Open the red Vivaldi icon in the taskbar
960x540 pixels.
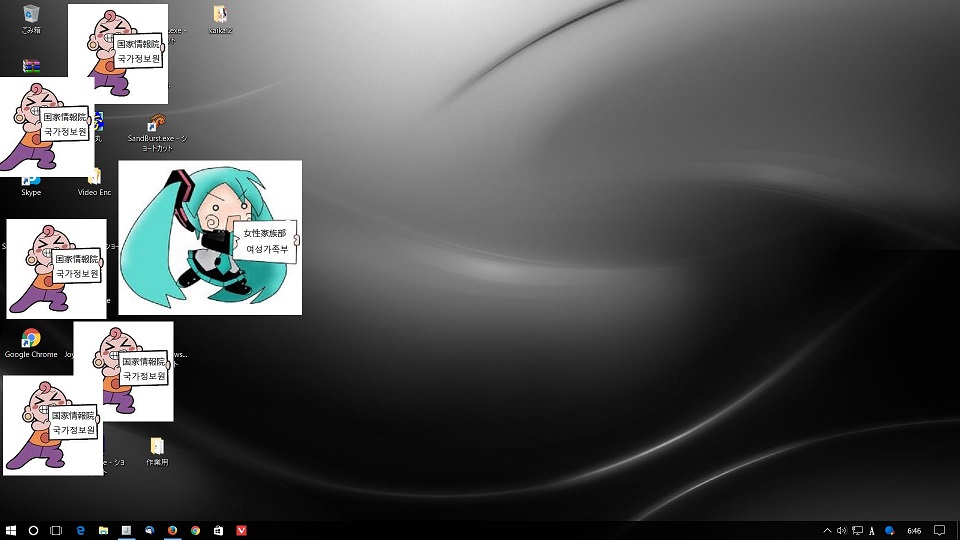click(x=241, y=530)
